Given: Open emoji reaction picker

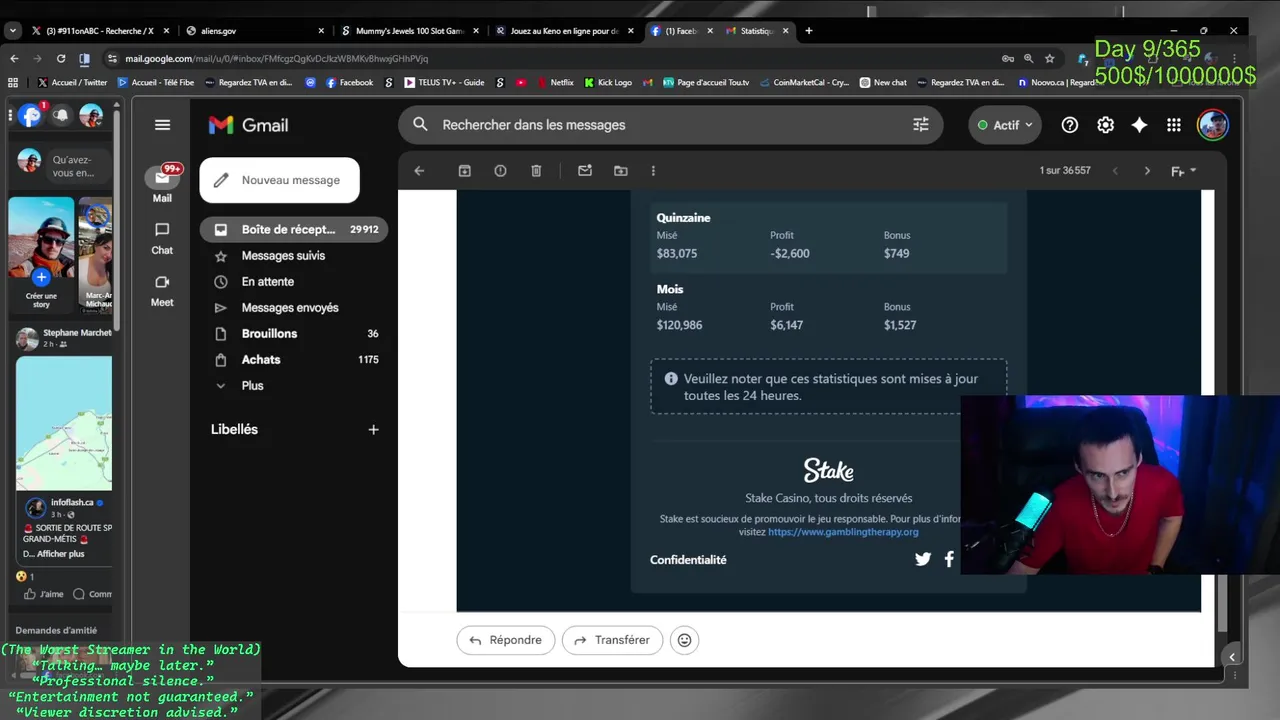Looking at the screenshot, I should tap(684, 640).
